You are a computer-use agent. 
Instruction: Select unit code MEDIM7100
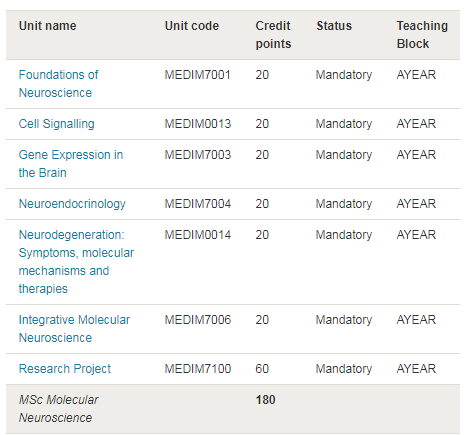[x=198, y=369]
